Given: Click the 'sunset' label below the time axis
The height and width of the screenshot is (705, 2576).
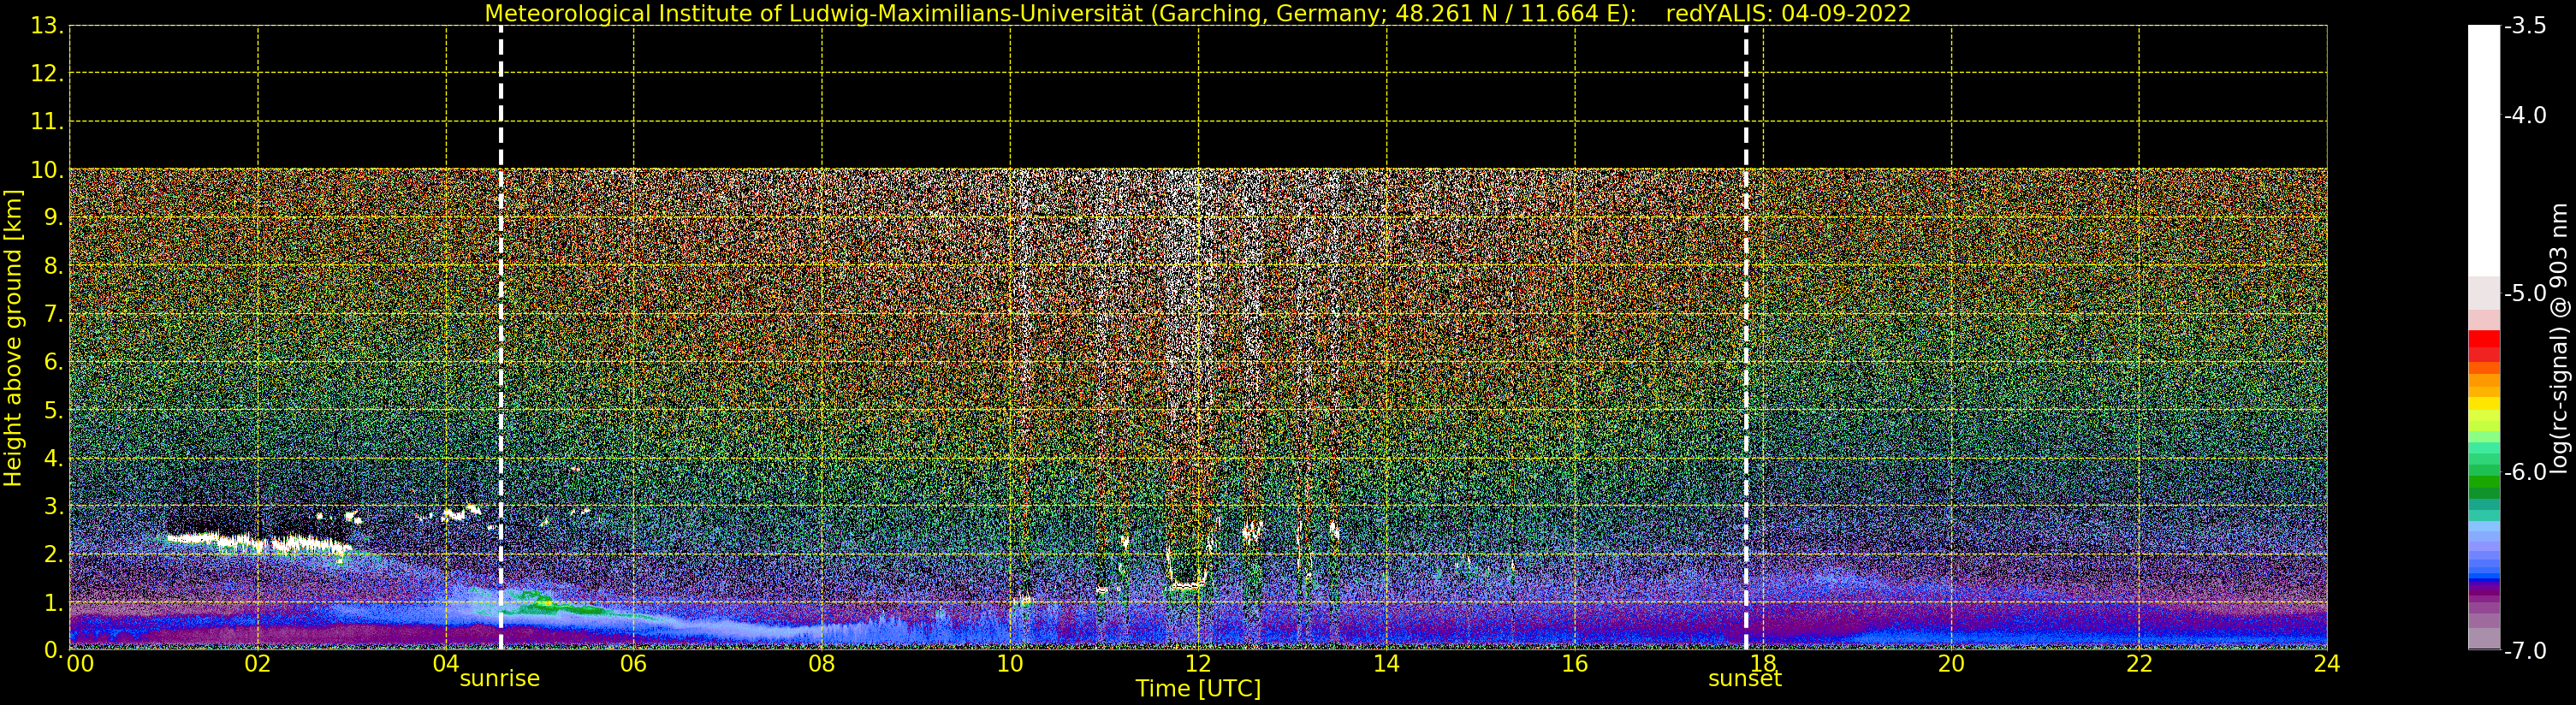Looking at the screenshot, I should point(1745,679).
